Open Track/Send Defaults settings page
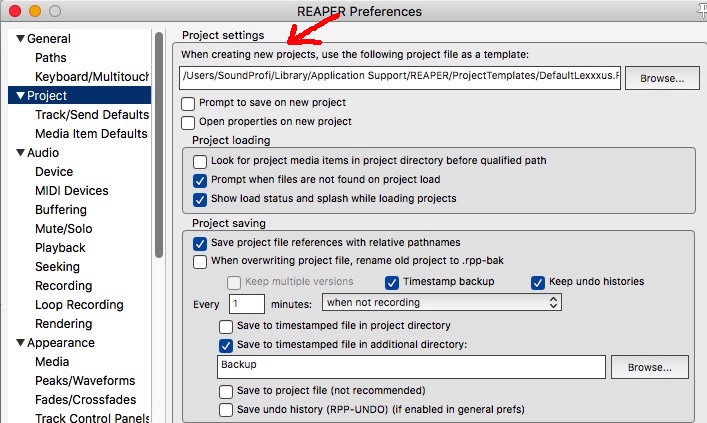707x423 pixels. click(x=91, y=115)
